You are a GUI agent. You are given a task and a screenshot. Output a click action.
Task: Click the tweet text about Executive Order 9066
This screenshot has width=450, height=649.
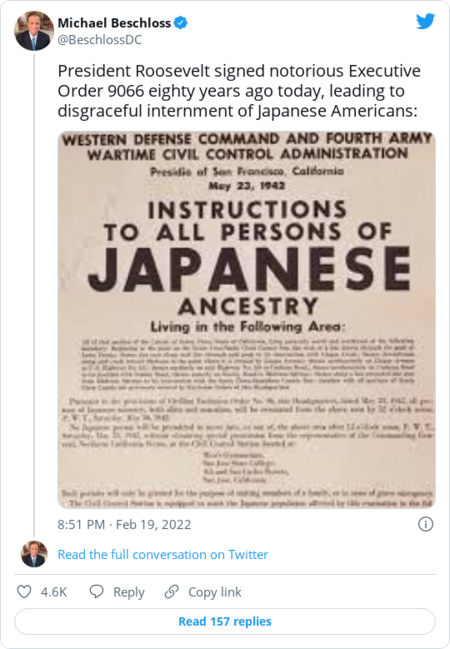239,91
